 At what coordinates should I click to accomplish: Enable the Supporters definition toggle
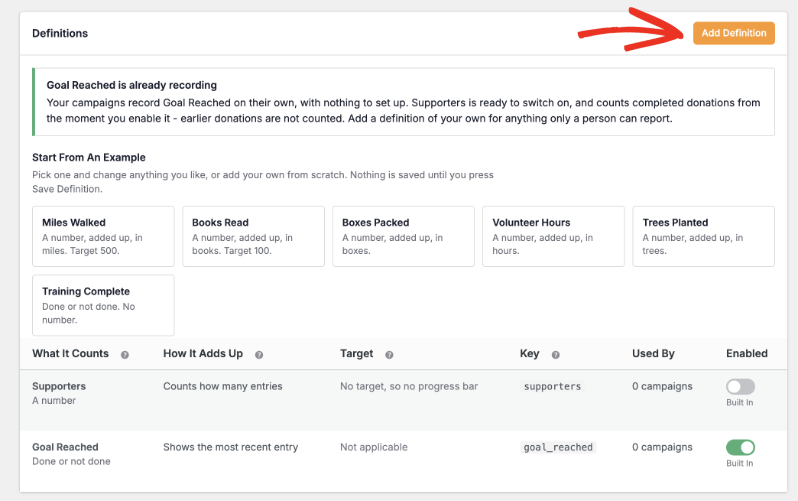(x=740, y=386)
